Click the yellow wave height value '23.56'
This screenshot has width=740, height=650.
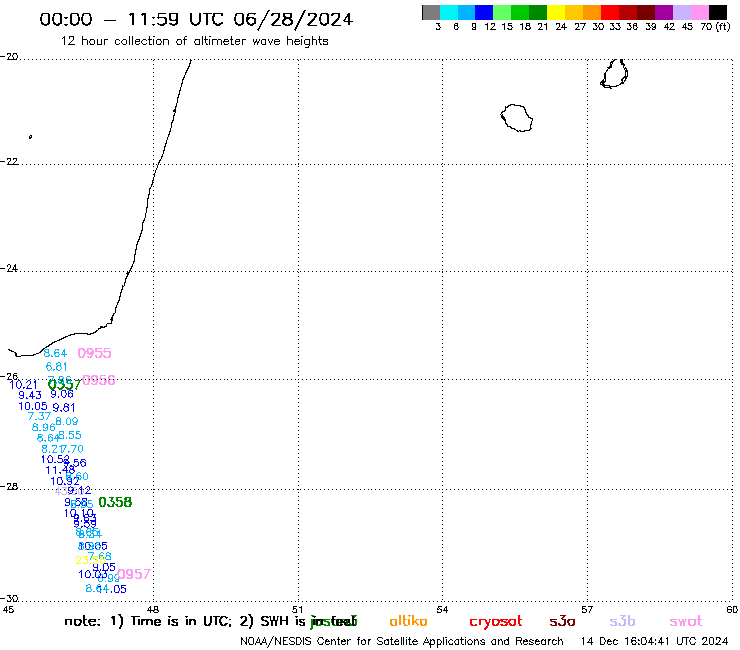click(90, 560)
